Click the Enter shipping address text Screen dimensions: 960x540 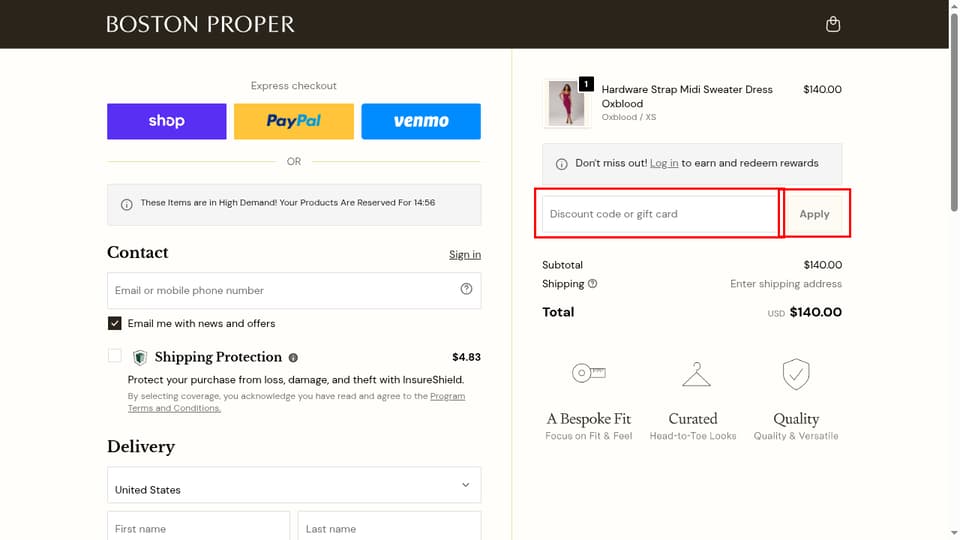point(786,283)
